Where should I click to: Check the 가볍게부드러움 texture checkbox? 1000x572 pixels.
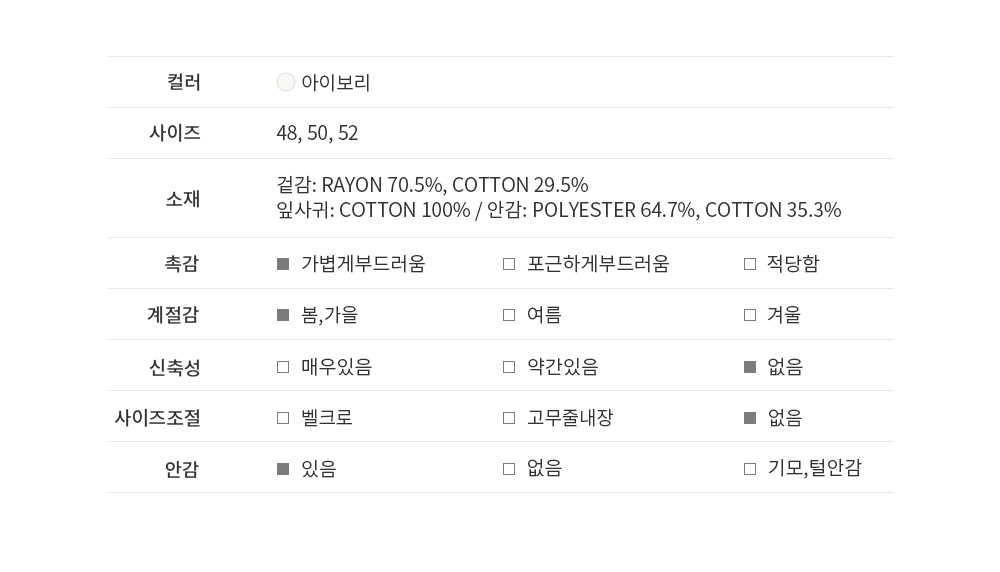tap(283, 264)
